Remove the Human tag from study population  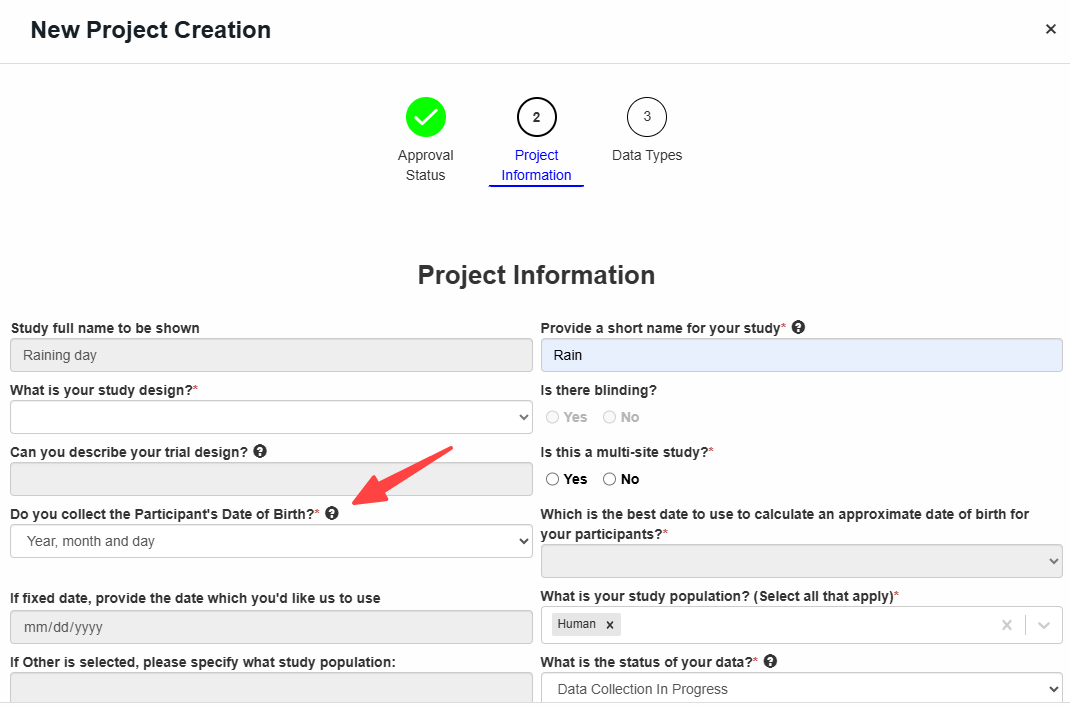(610, 624)
